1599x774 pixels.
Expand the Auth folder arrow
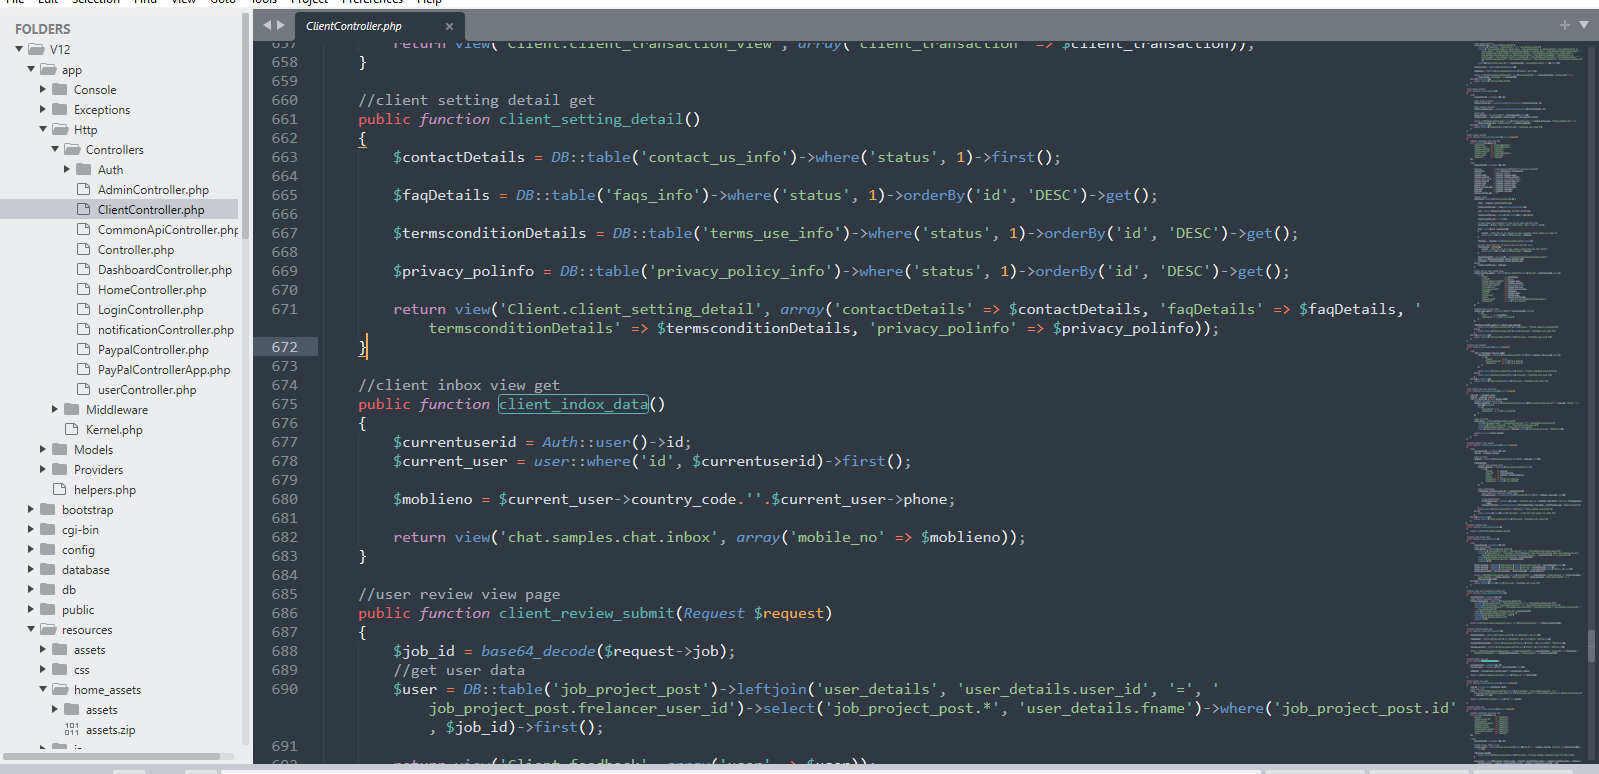67,170
